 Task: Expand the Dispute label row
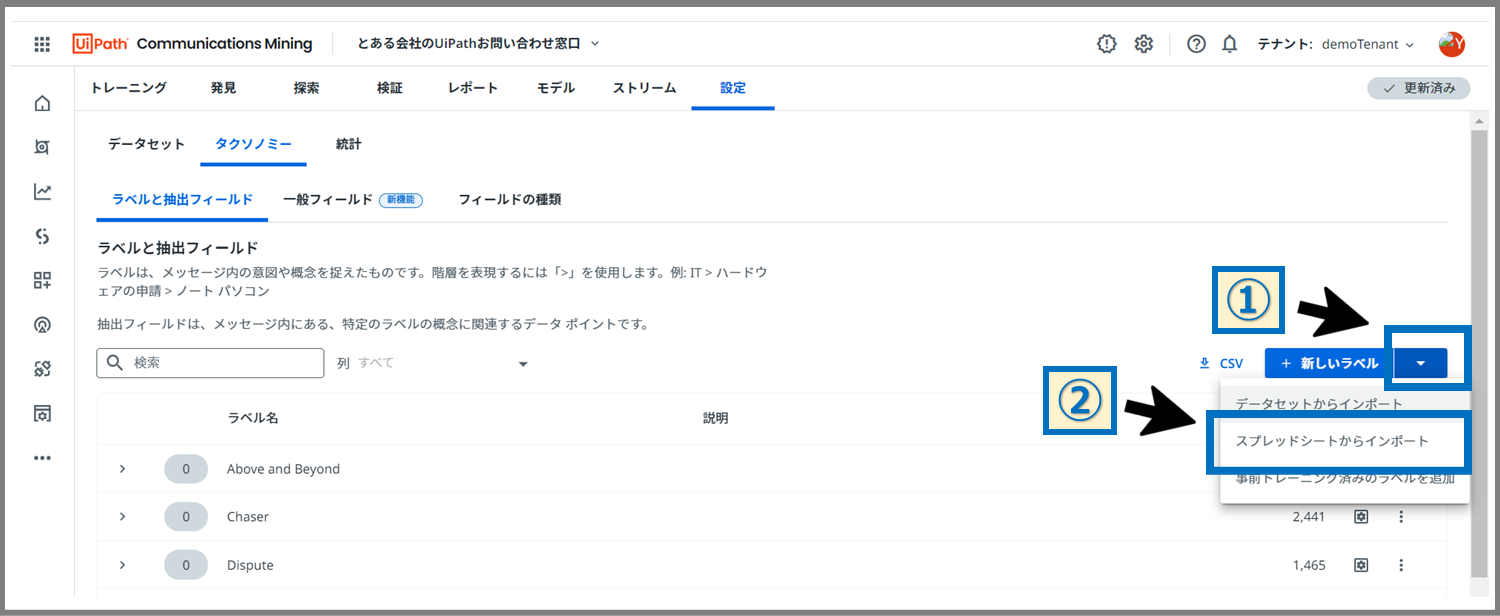(122, 565)
